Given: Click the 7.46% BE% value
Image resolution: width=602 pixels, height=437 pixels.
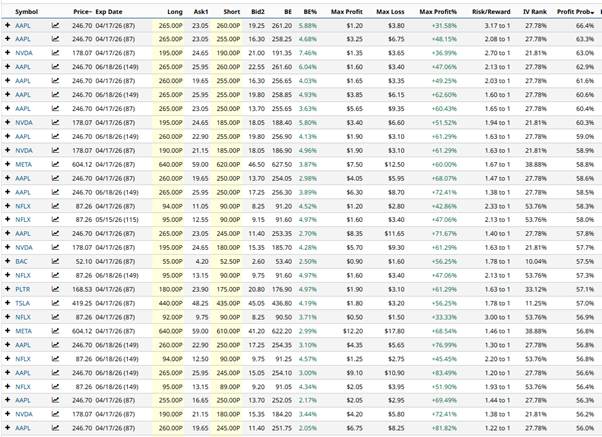Looking at the screenshot, I should [308, 53].
